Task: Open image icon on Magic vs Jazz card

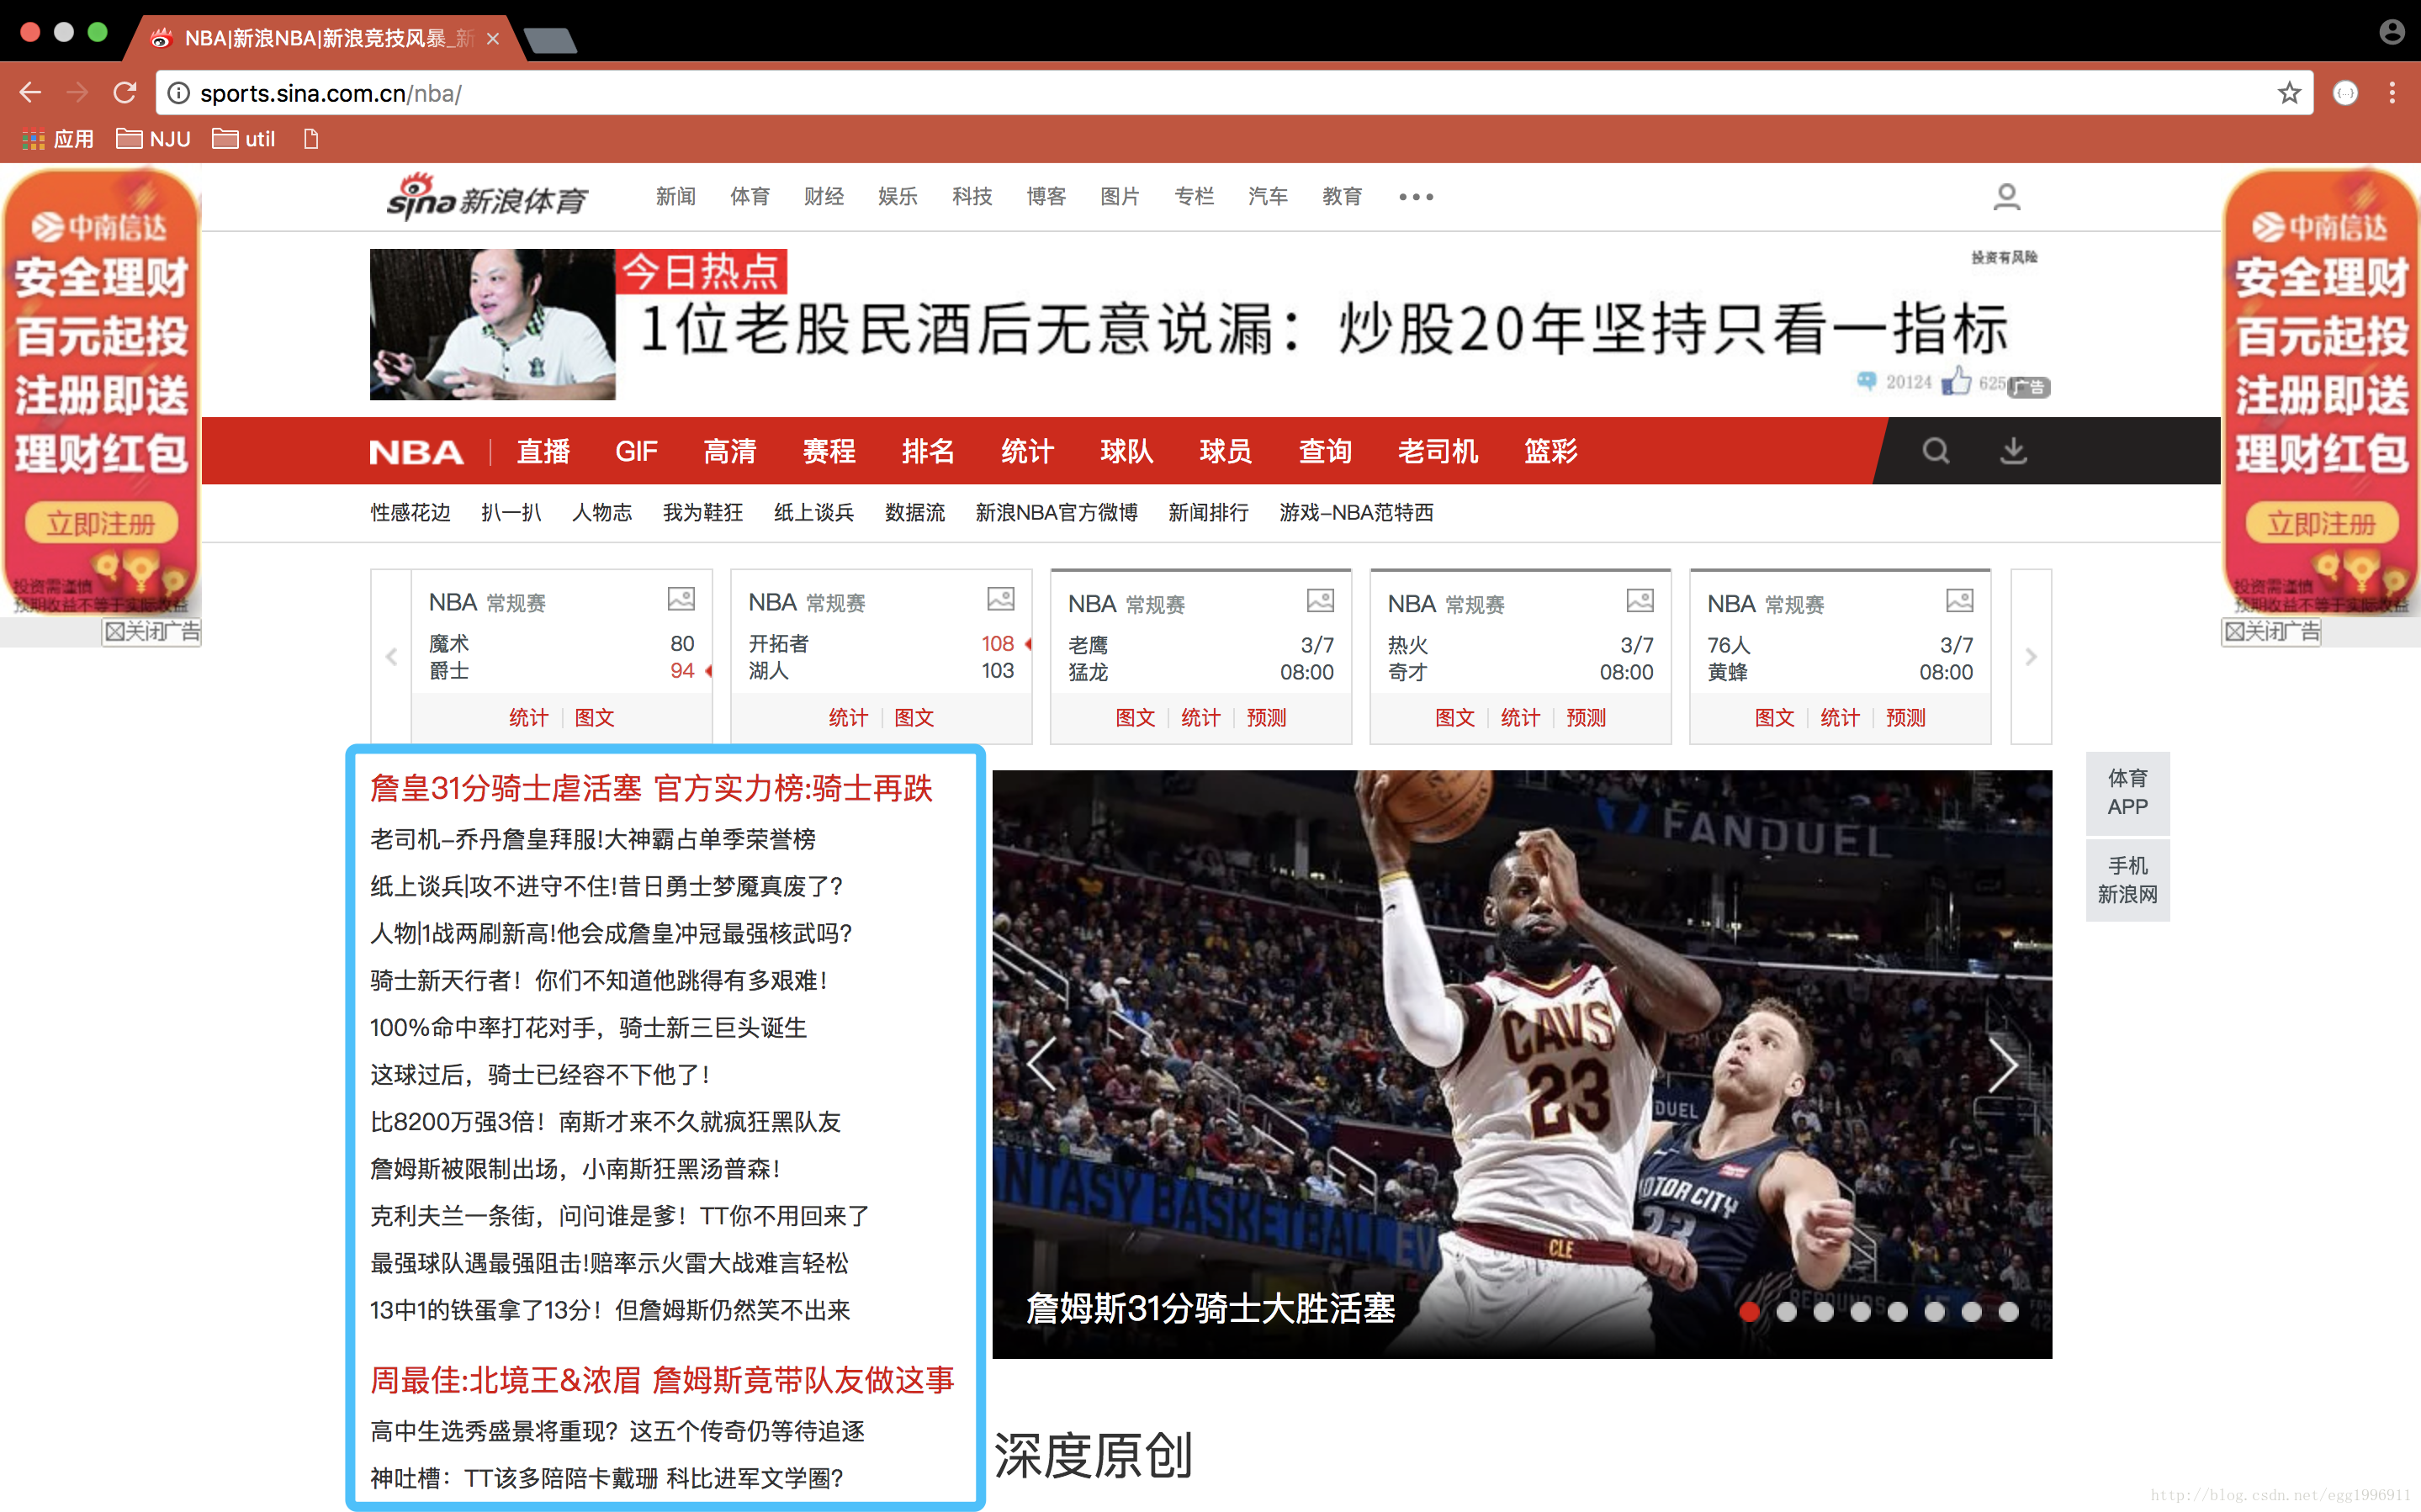Action: coord(681,599)
